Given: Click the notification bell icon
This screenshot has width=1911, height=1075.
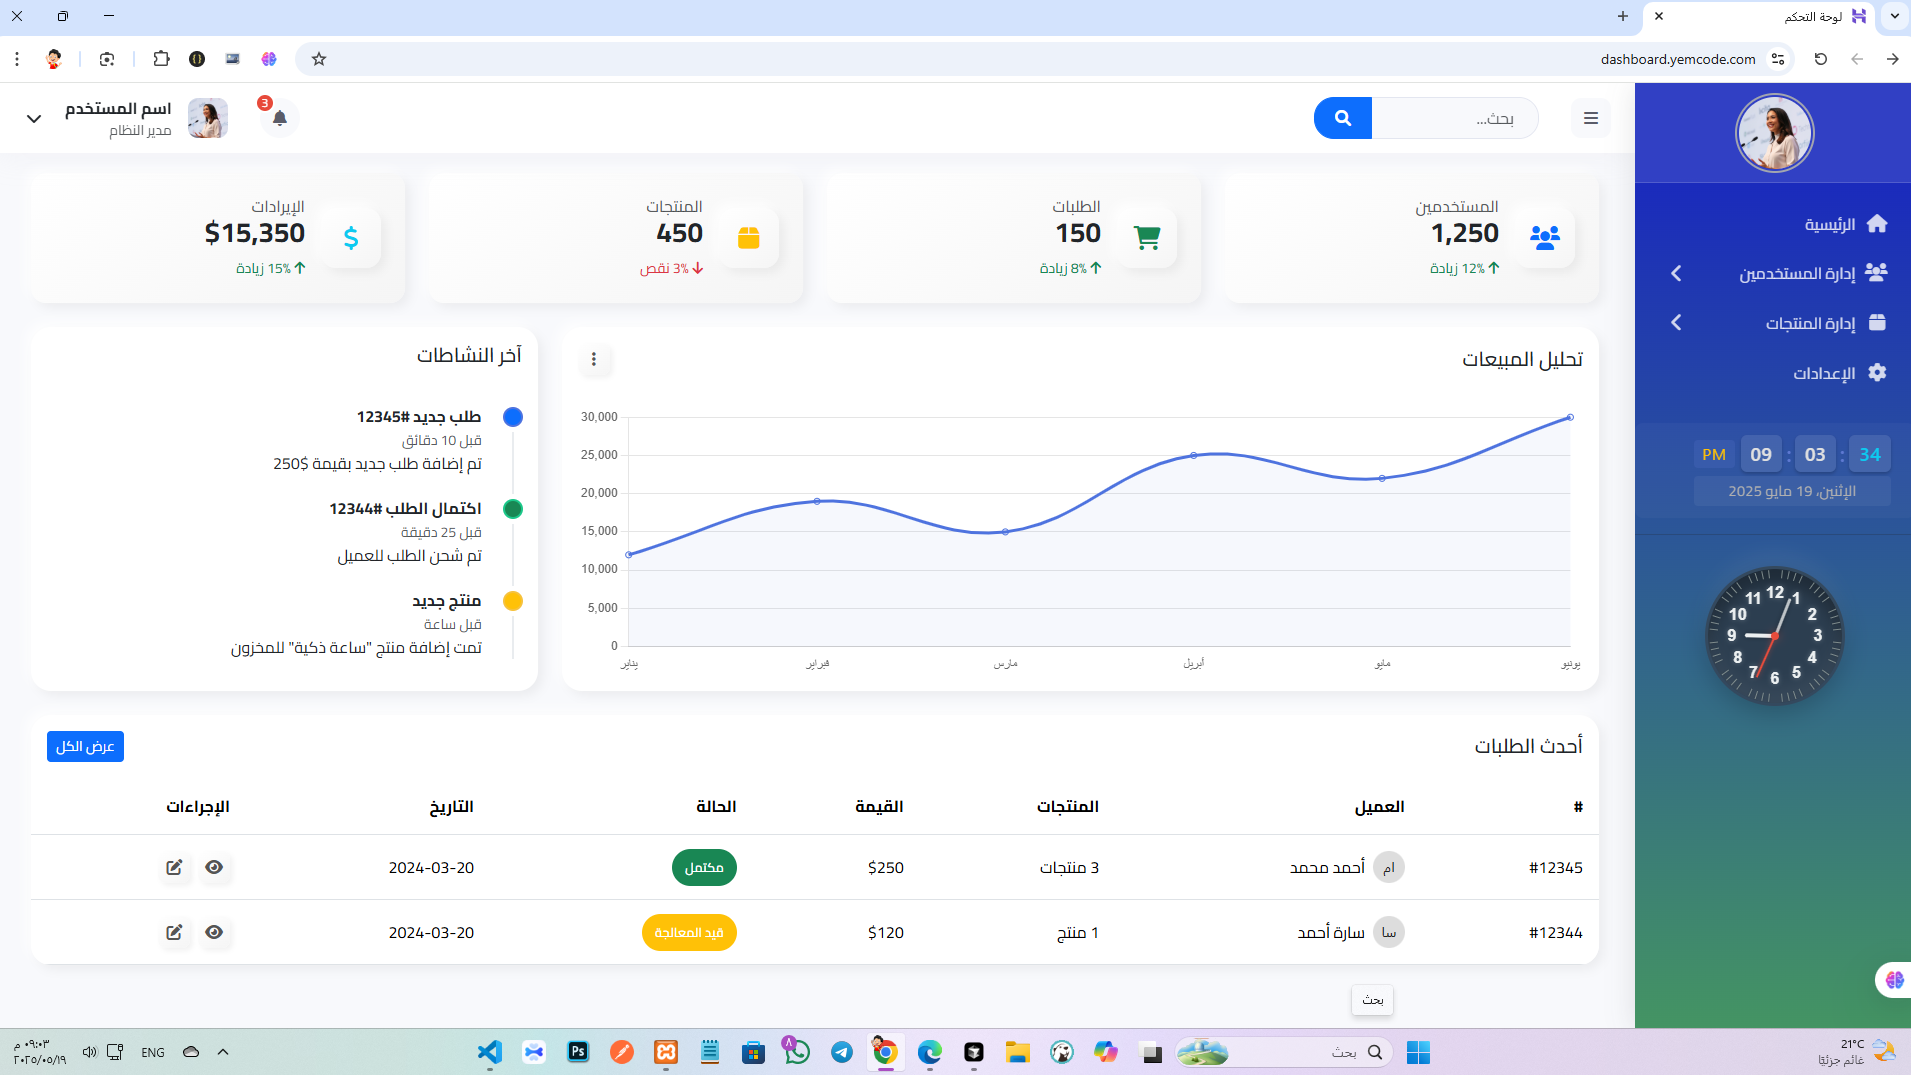Looking at the screenshot, I should (280, 118).
